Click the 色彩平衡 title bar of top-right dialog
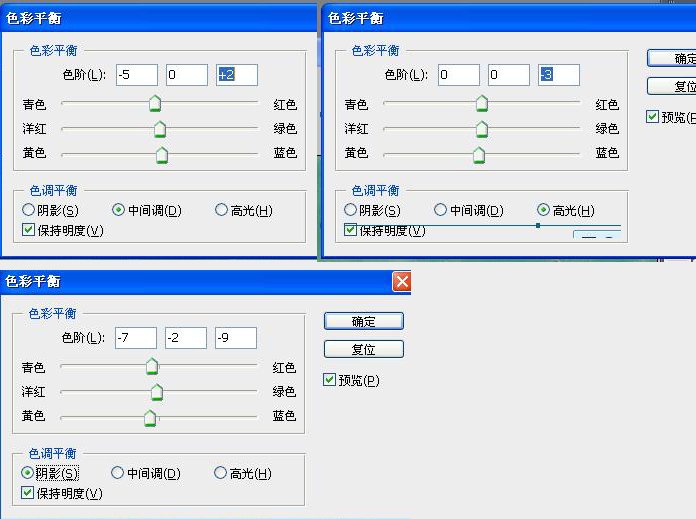696x519 pixels. point(509,18)
